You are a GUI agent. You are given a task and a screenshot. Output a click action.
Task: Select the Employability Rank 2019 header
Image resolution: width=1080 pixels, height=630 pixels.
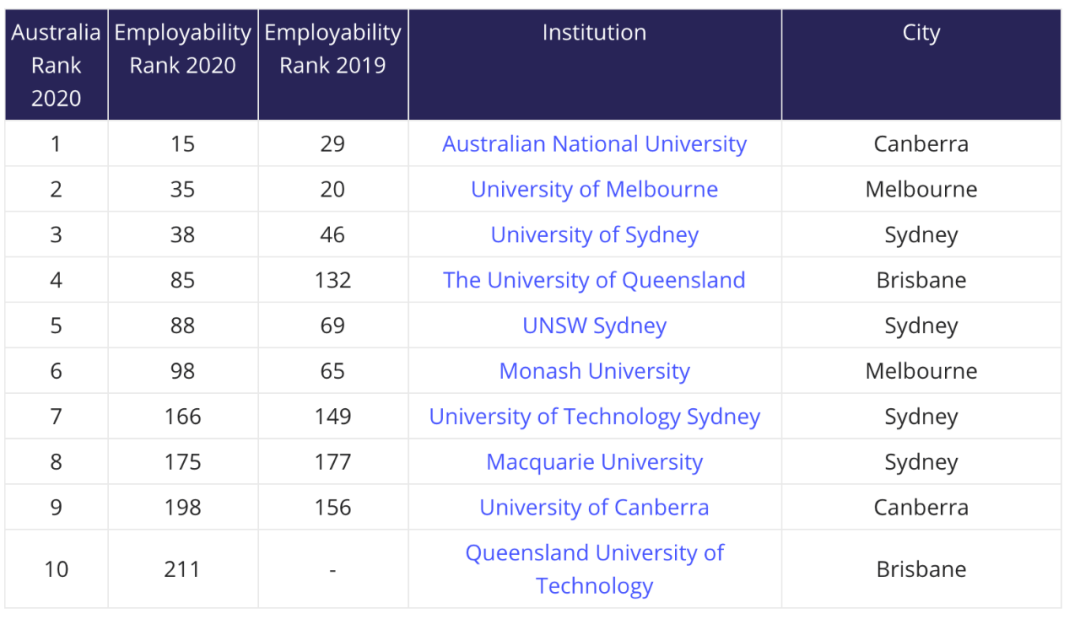click(x=332, y=49)
